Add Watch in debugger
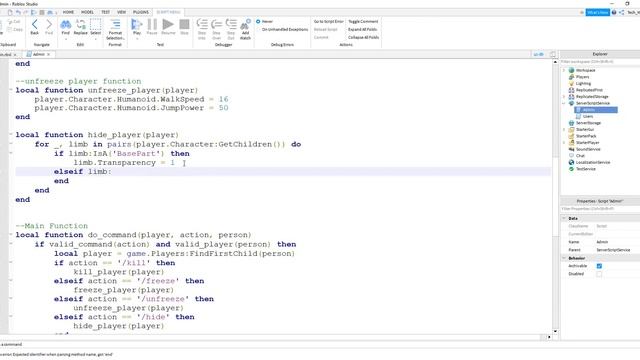 245,29
